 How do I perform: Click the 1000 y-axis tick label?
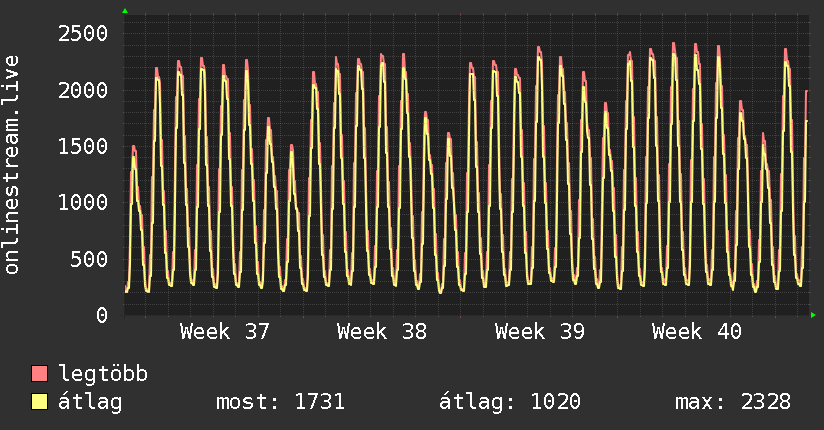83,203
